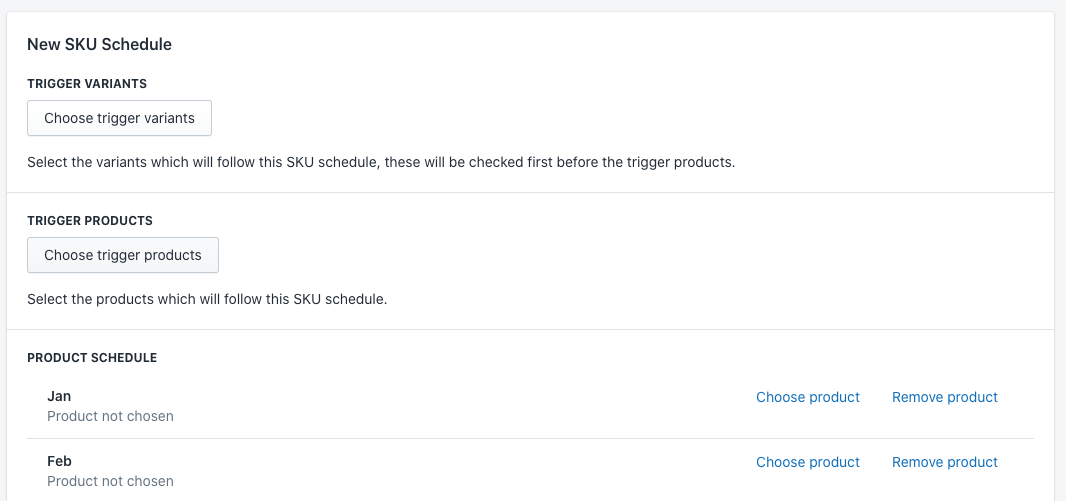Screen dimensions: 1066x501
Task: Remove the product from Jan
Action: click(944, 397)
